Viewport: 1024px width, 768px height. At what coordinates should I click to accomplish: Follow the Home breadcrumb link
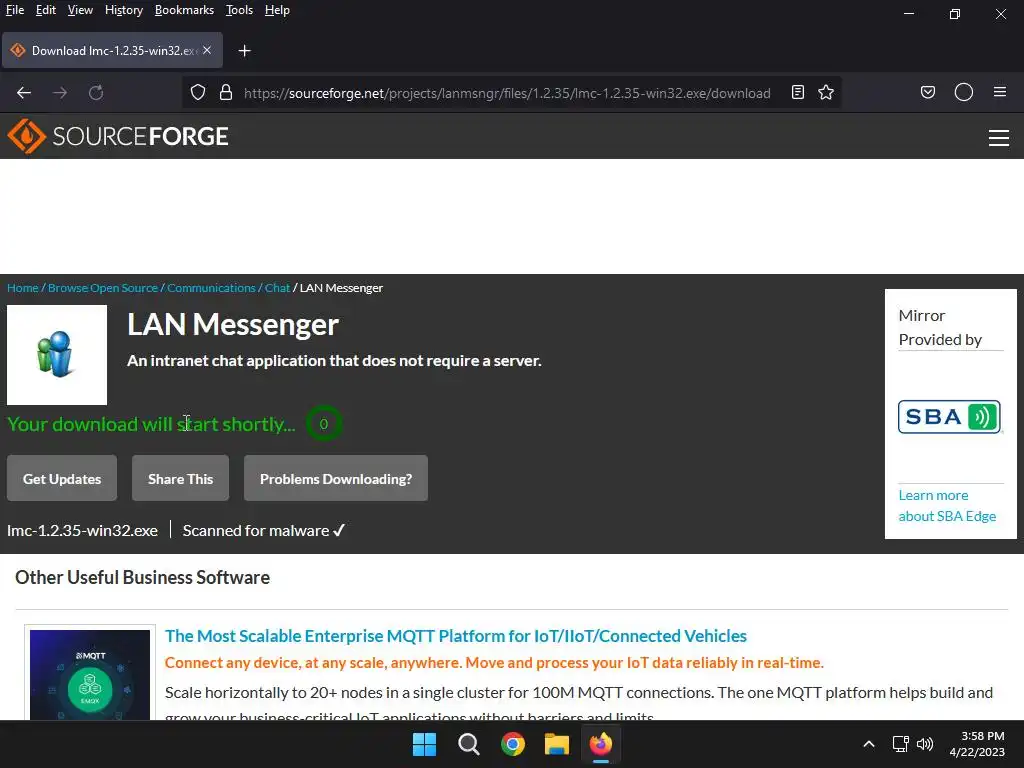pyautogui.click(x=23, y=287)
